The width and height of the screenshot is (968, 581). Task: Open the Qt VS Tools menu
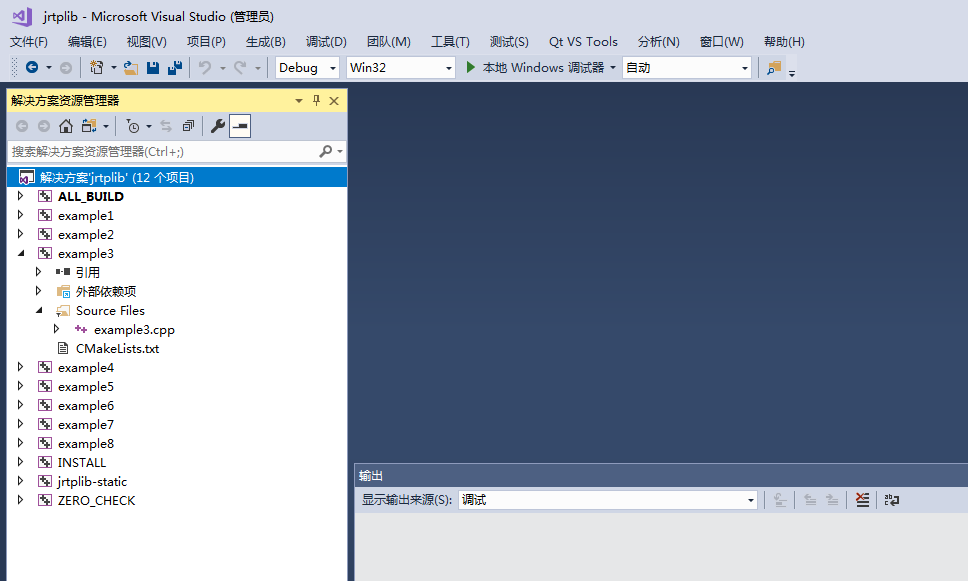point(583,41)
